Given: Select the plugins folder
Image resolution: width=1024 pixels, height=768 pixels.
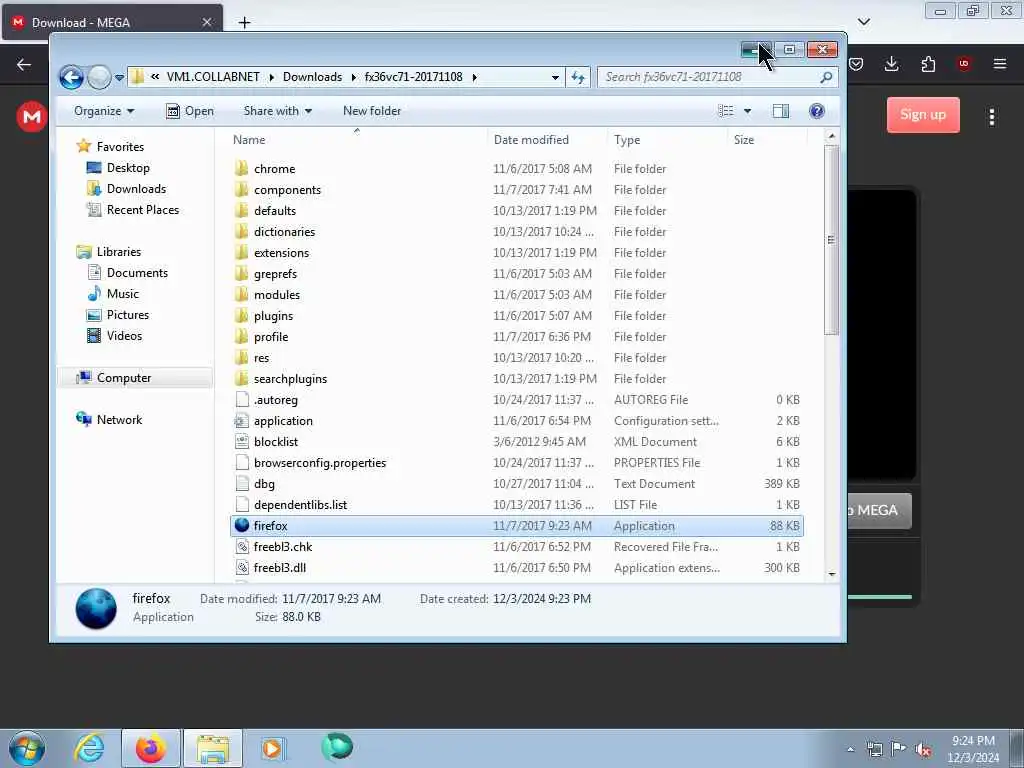Looking at the screenshot, I should tap(274, 315).
